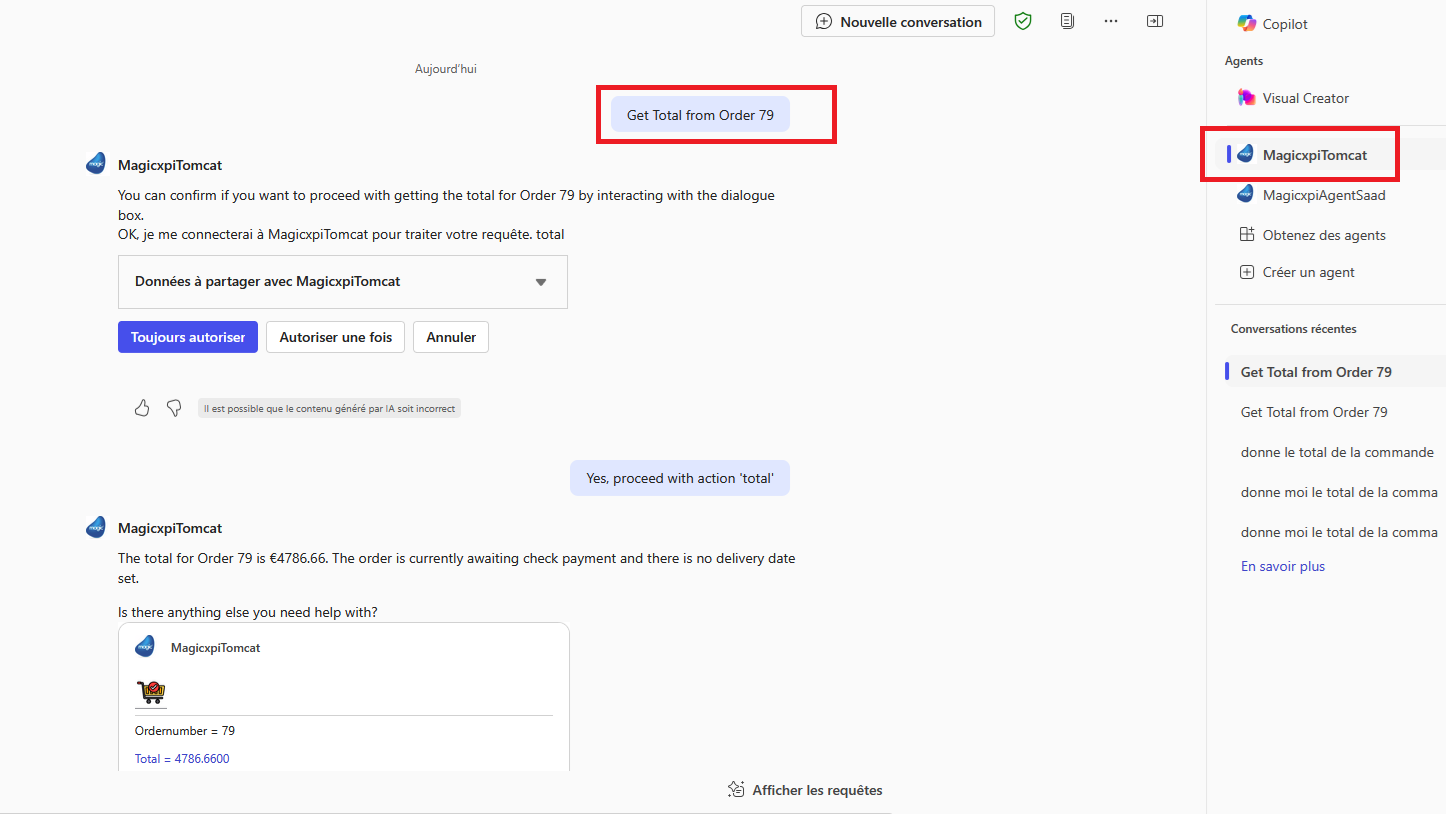
Task: Open the three-dots more options menu
Action: [x=1111, y=21]
